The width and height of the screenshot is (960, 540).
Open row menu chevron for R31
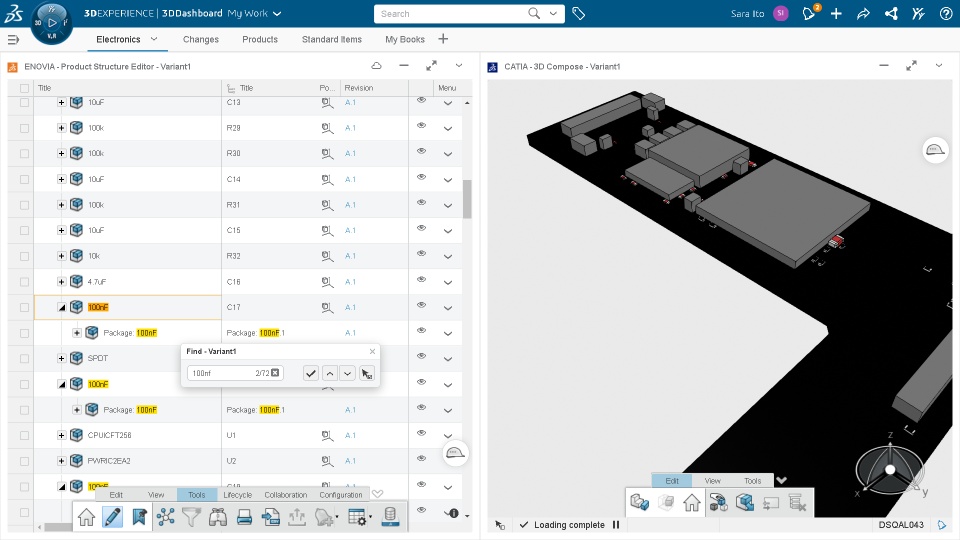[448, 206]
